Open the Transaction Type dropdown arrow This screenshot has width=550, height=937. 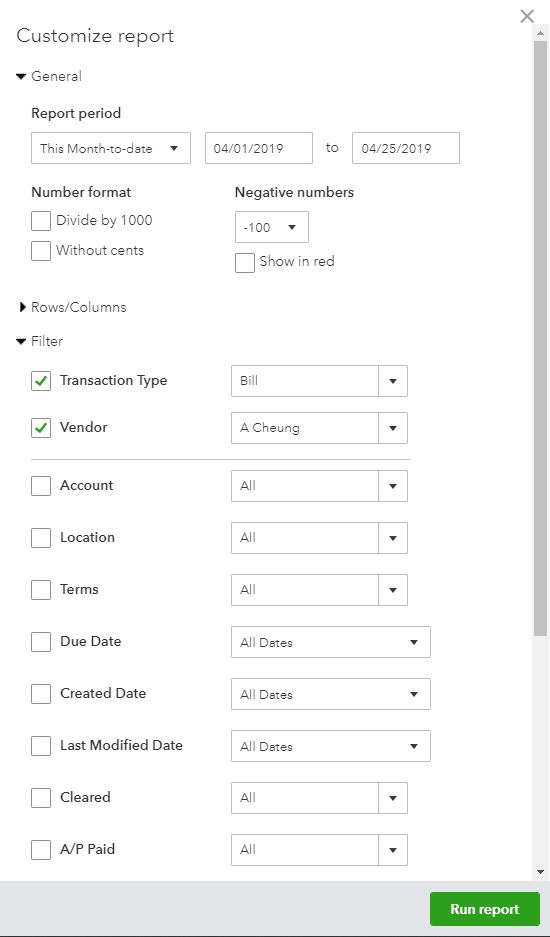click(x=393, y=381)
